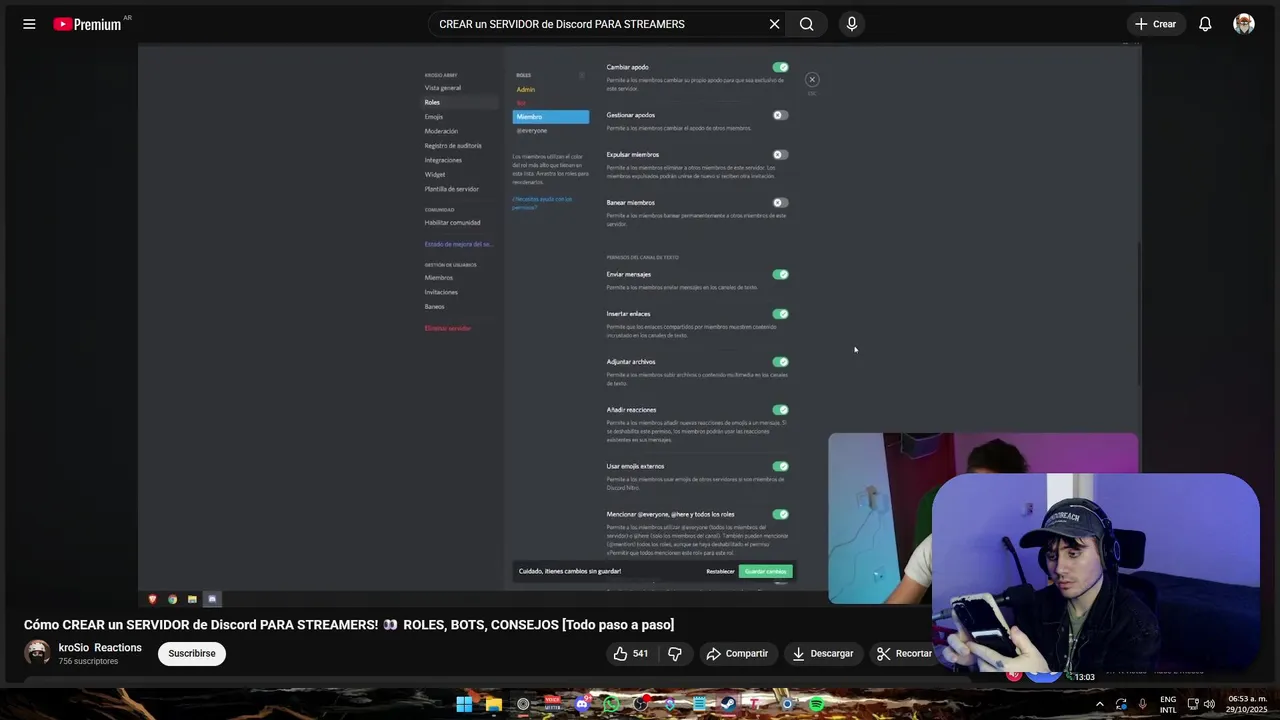1280x720 pixels.
Task: Open the YouTube guide hamburger menu
Action: pyautogui.click(x=29, y=24)
